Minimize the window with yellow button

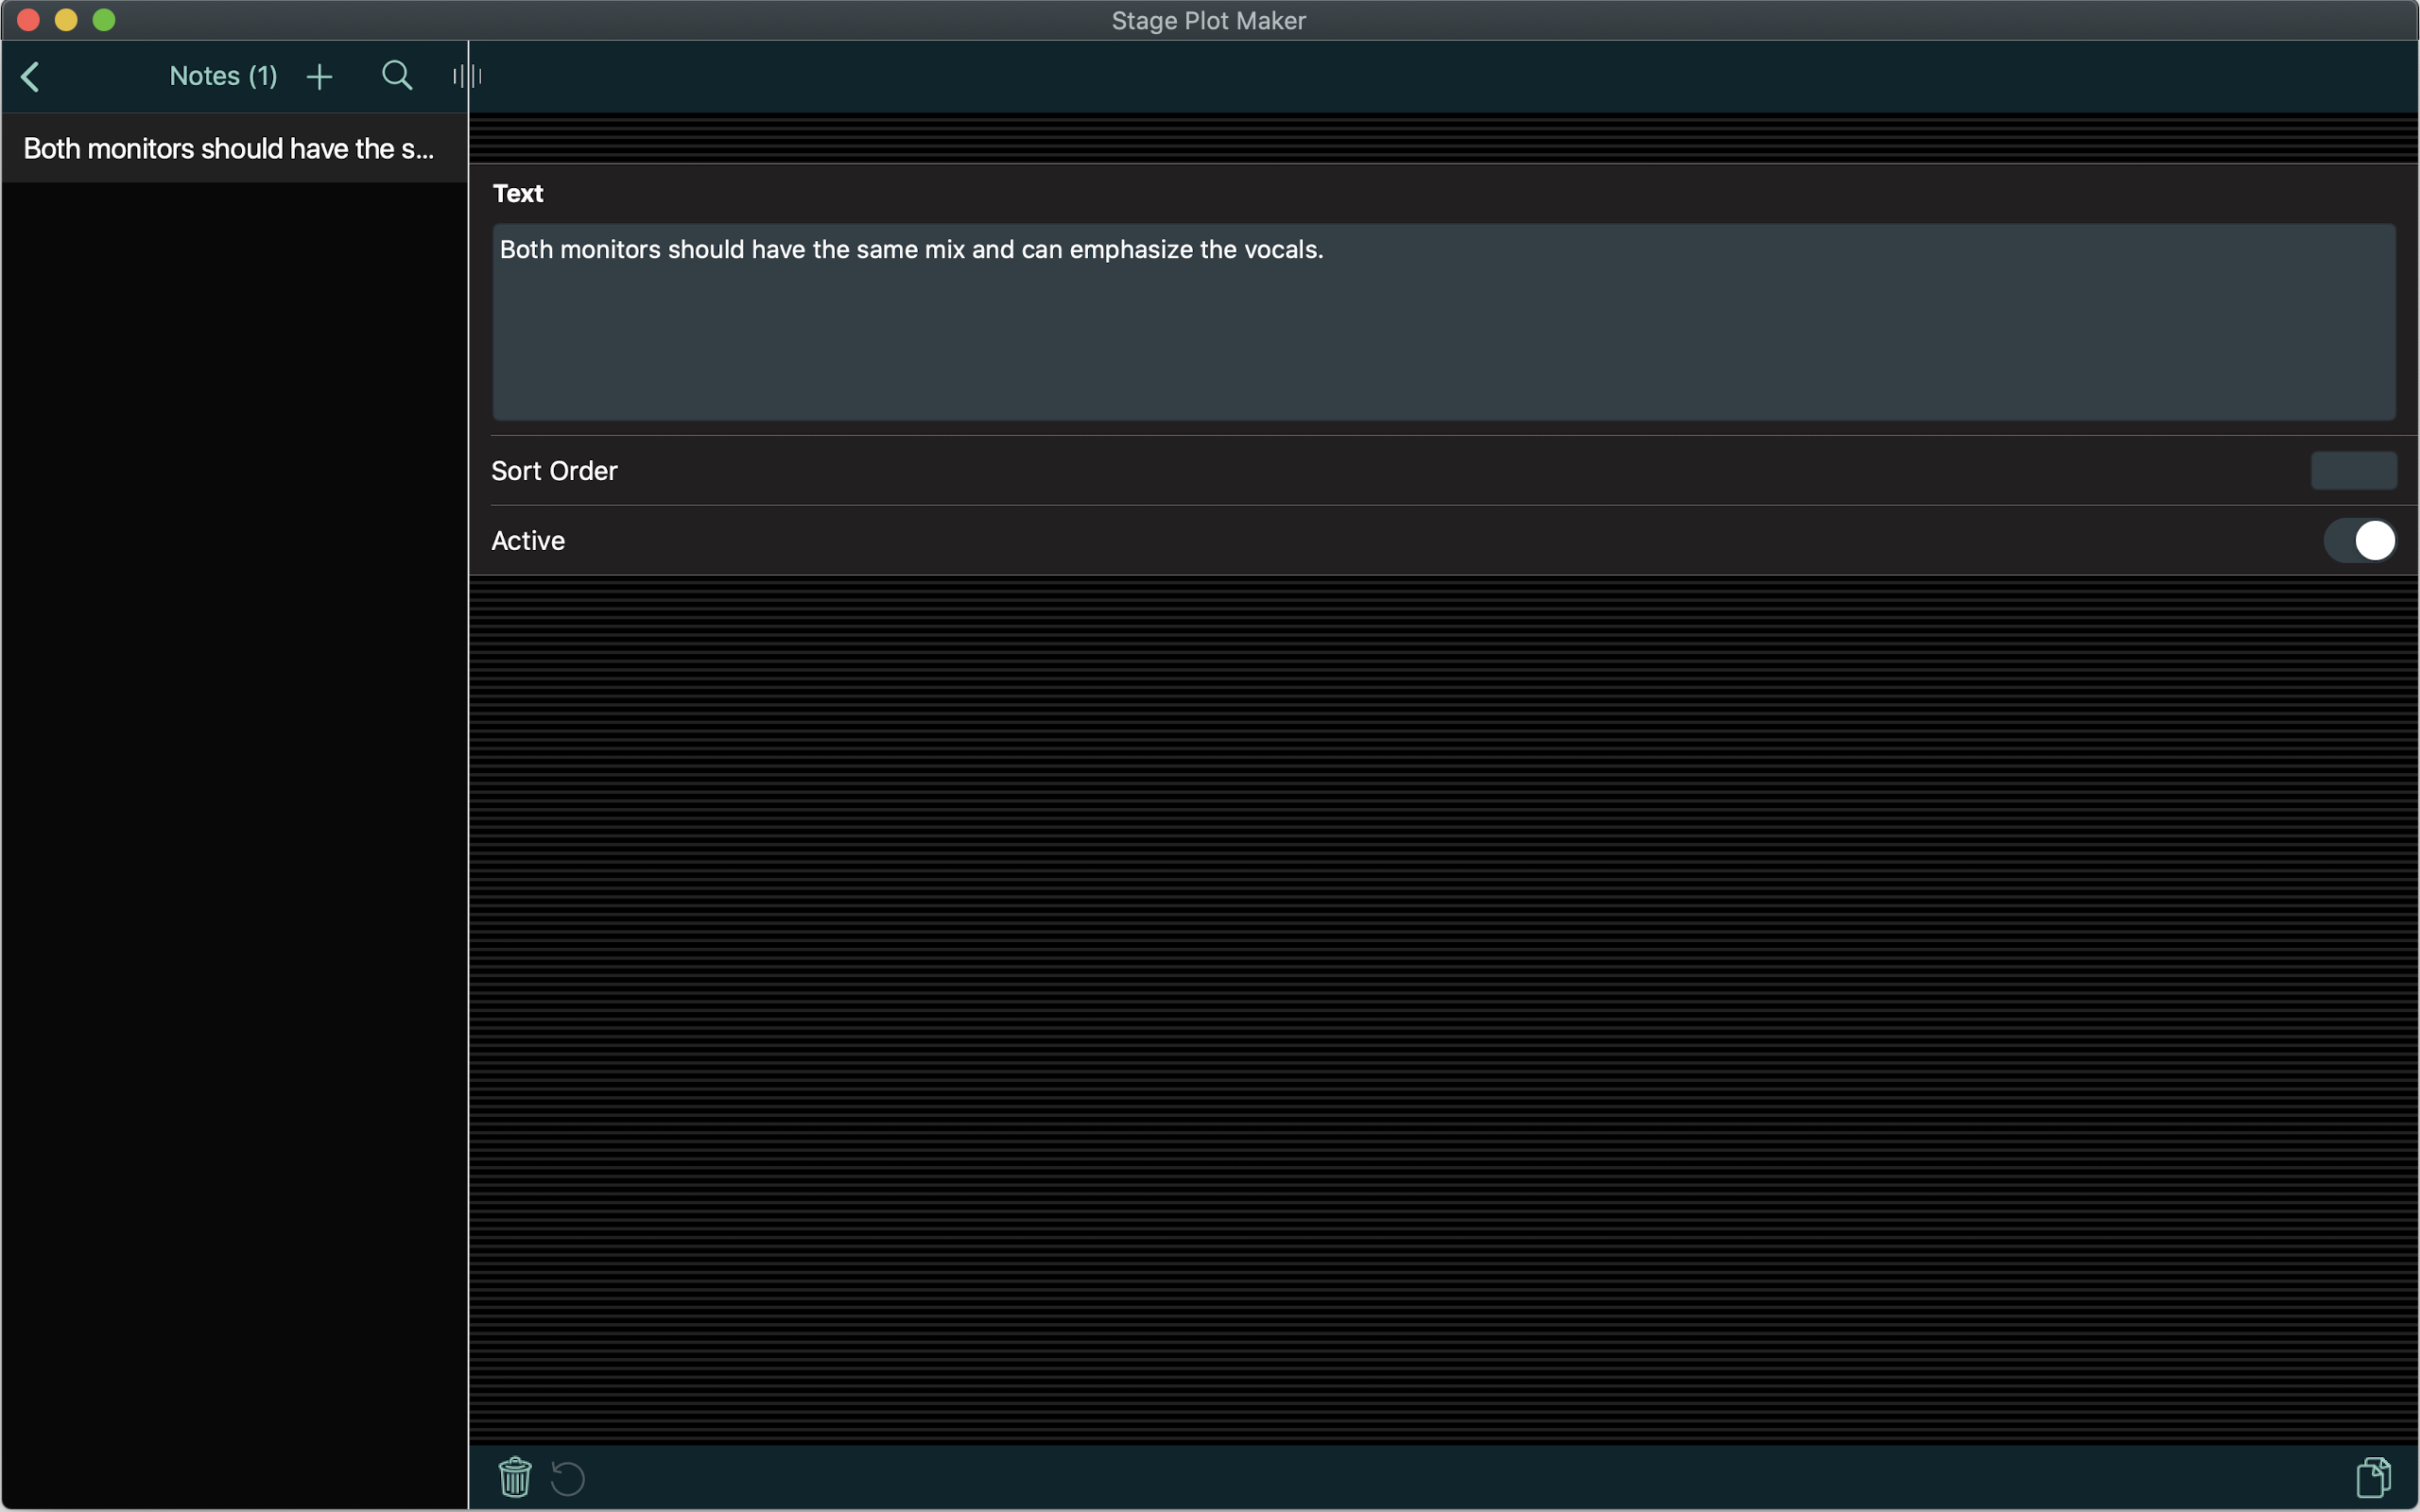coord(66,20)
